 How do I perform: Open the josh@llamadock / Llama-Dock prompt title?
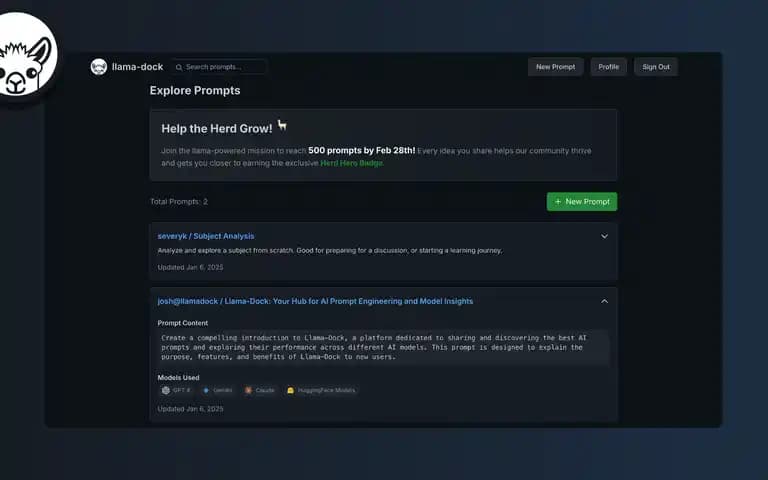[x=315, y=301]
